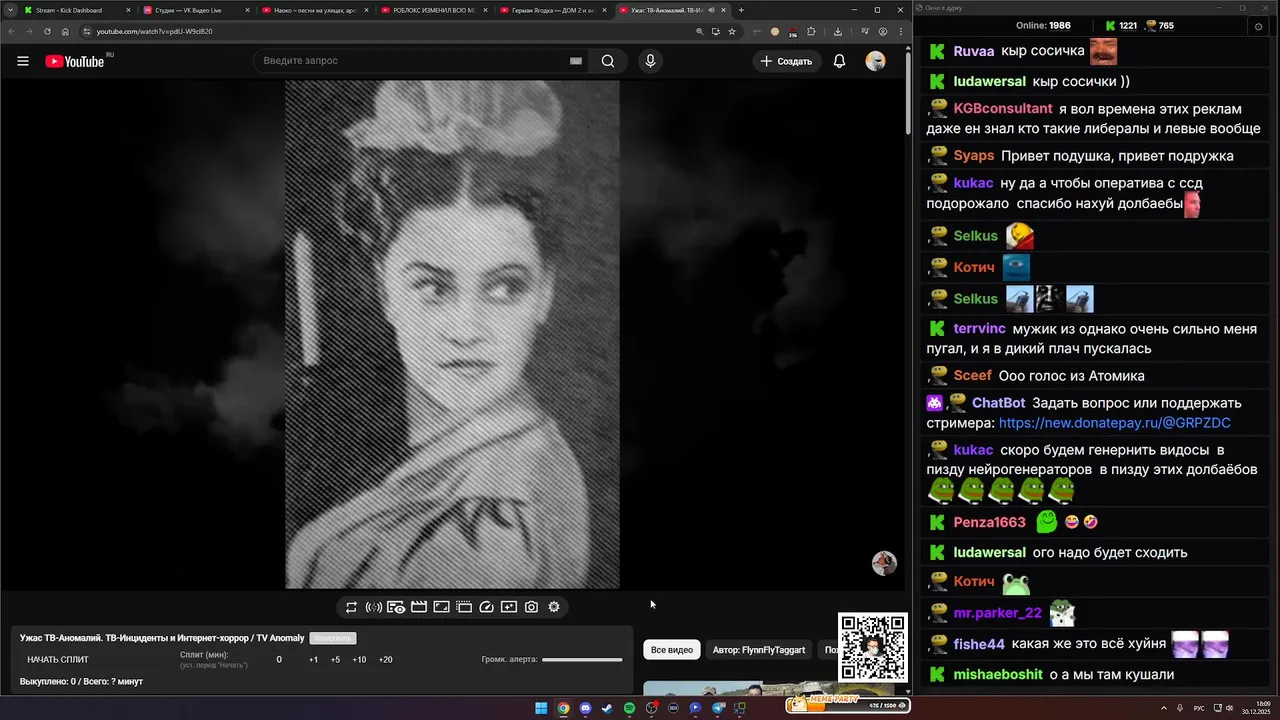
Task: Click the Kick viewer count 1221
Action: click(x=1127, y=26)
